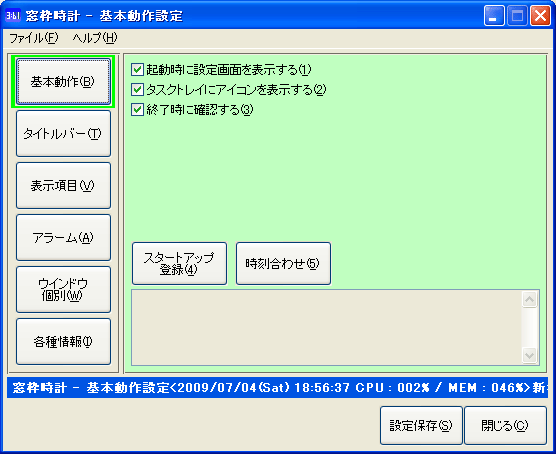
Task: Click the 時刻合わせ(5) button
Action: click(283, 264)
